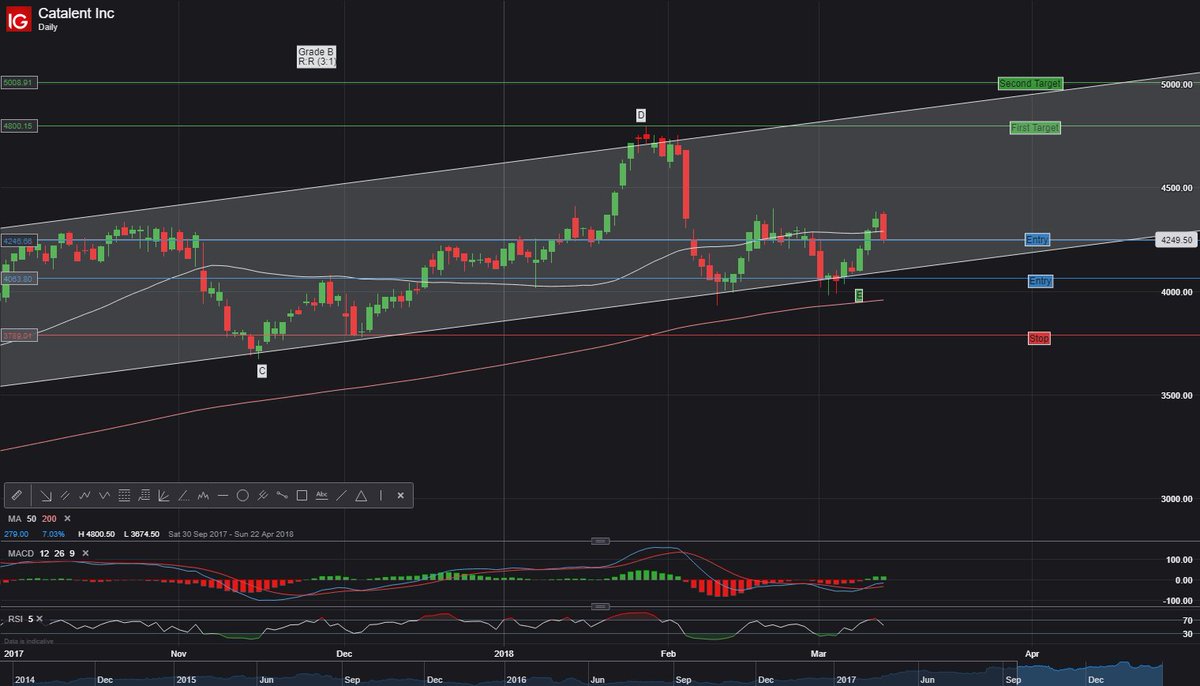Select the ruler measure tool
The width and height of the screenshot is (1200, 686).
(16, 495)
